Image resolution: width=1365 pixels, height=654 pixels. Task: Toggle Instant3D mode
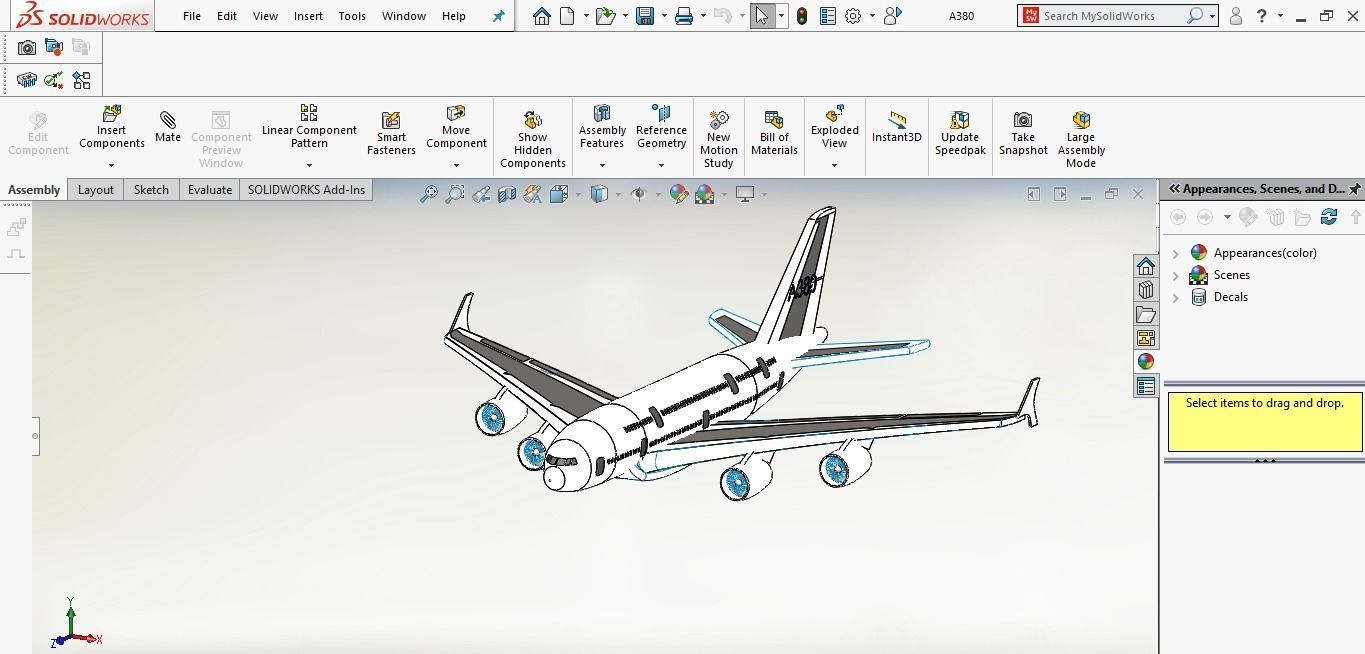[x=896, y=127]
